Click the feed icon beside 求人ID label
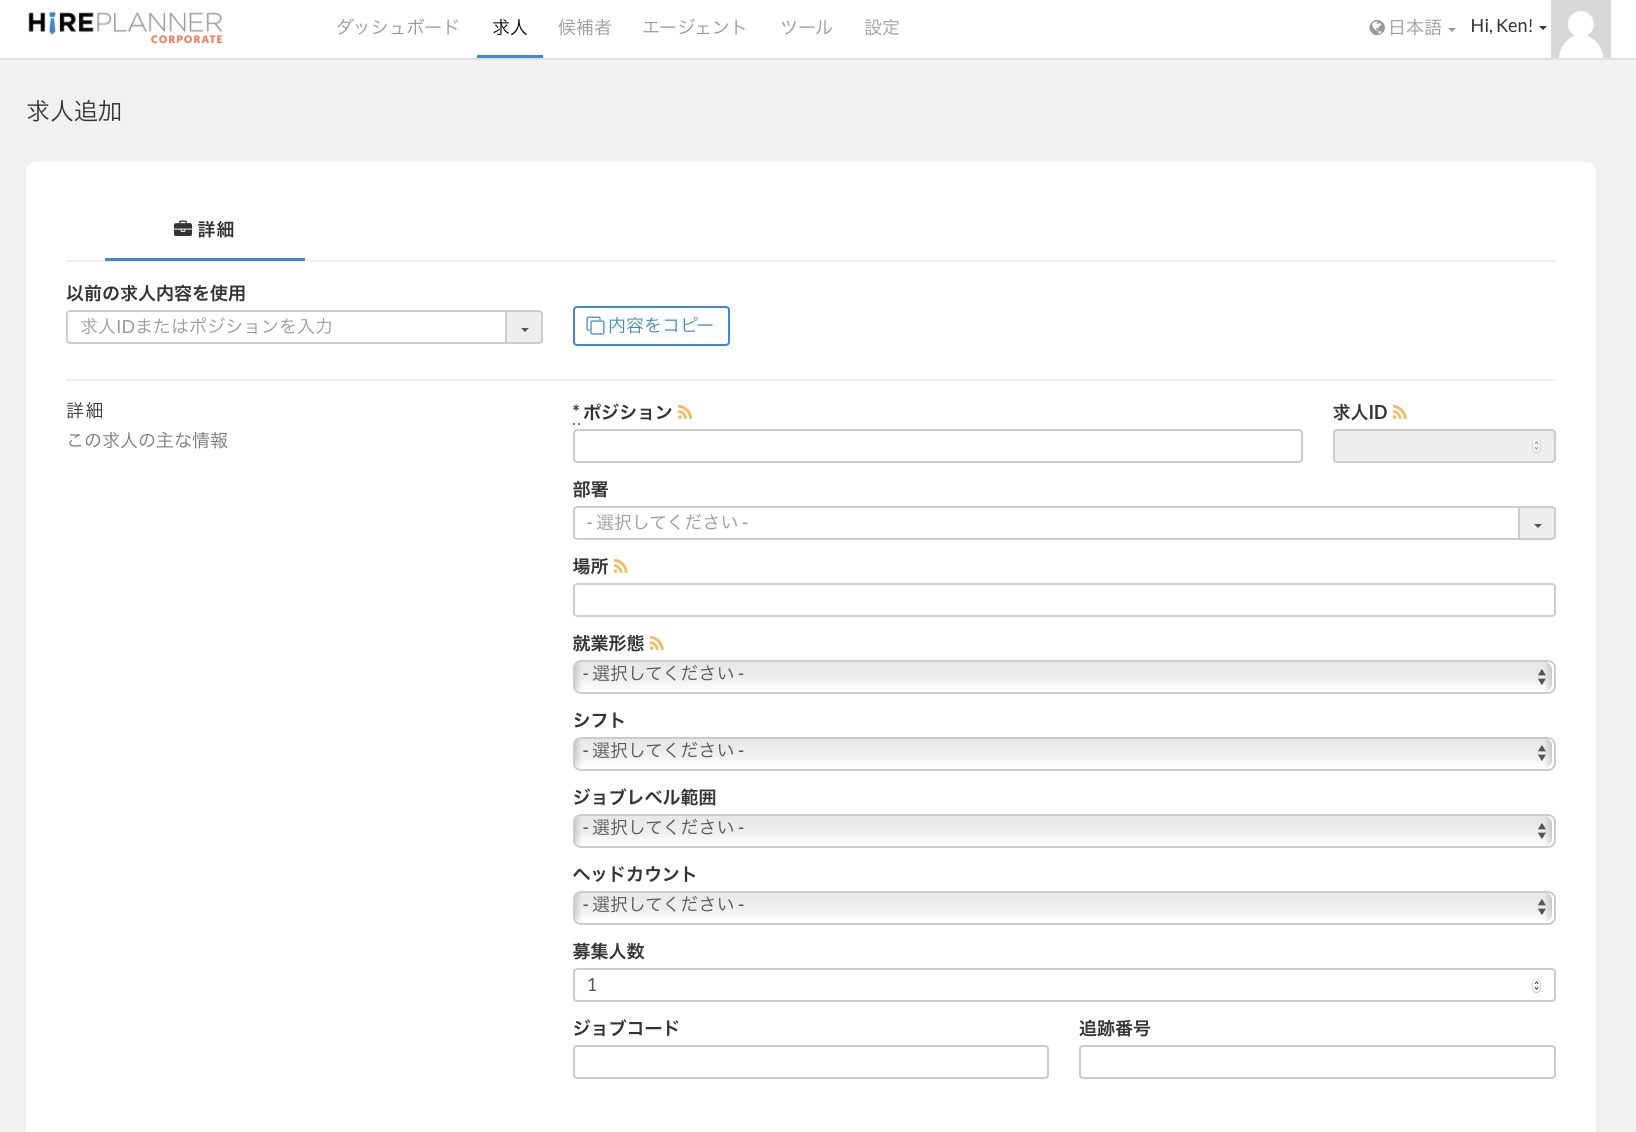Screen dimensions: 1636x1132 pyautogui.click(x=1400, y=413)
